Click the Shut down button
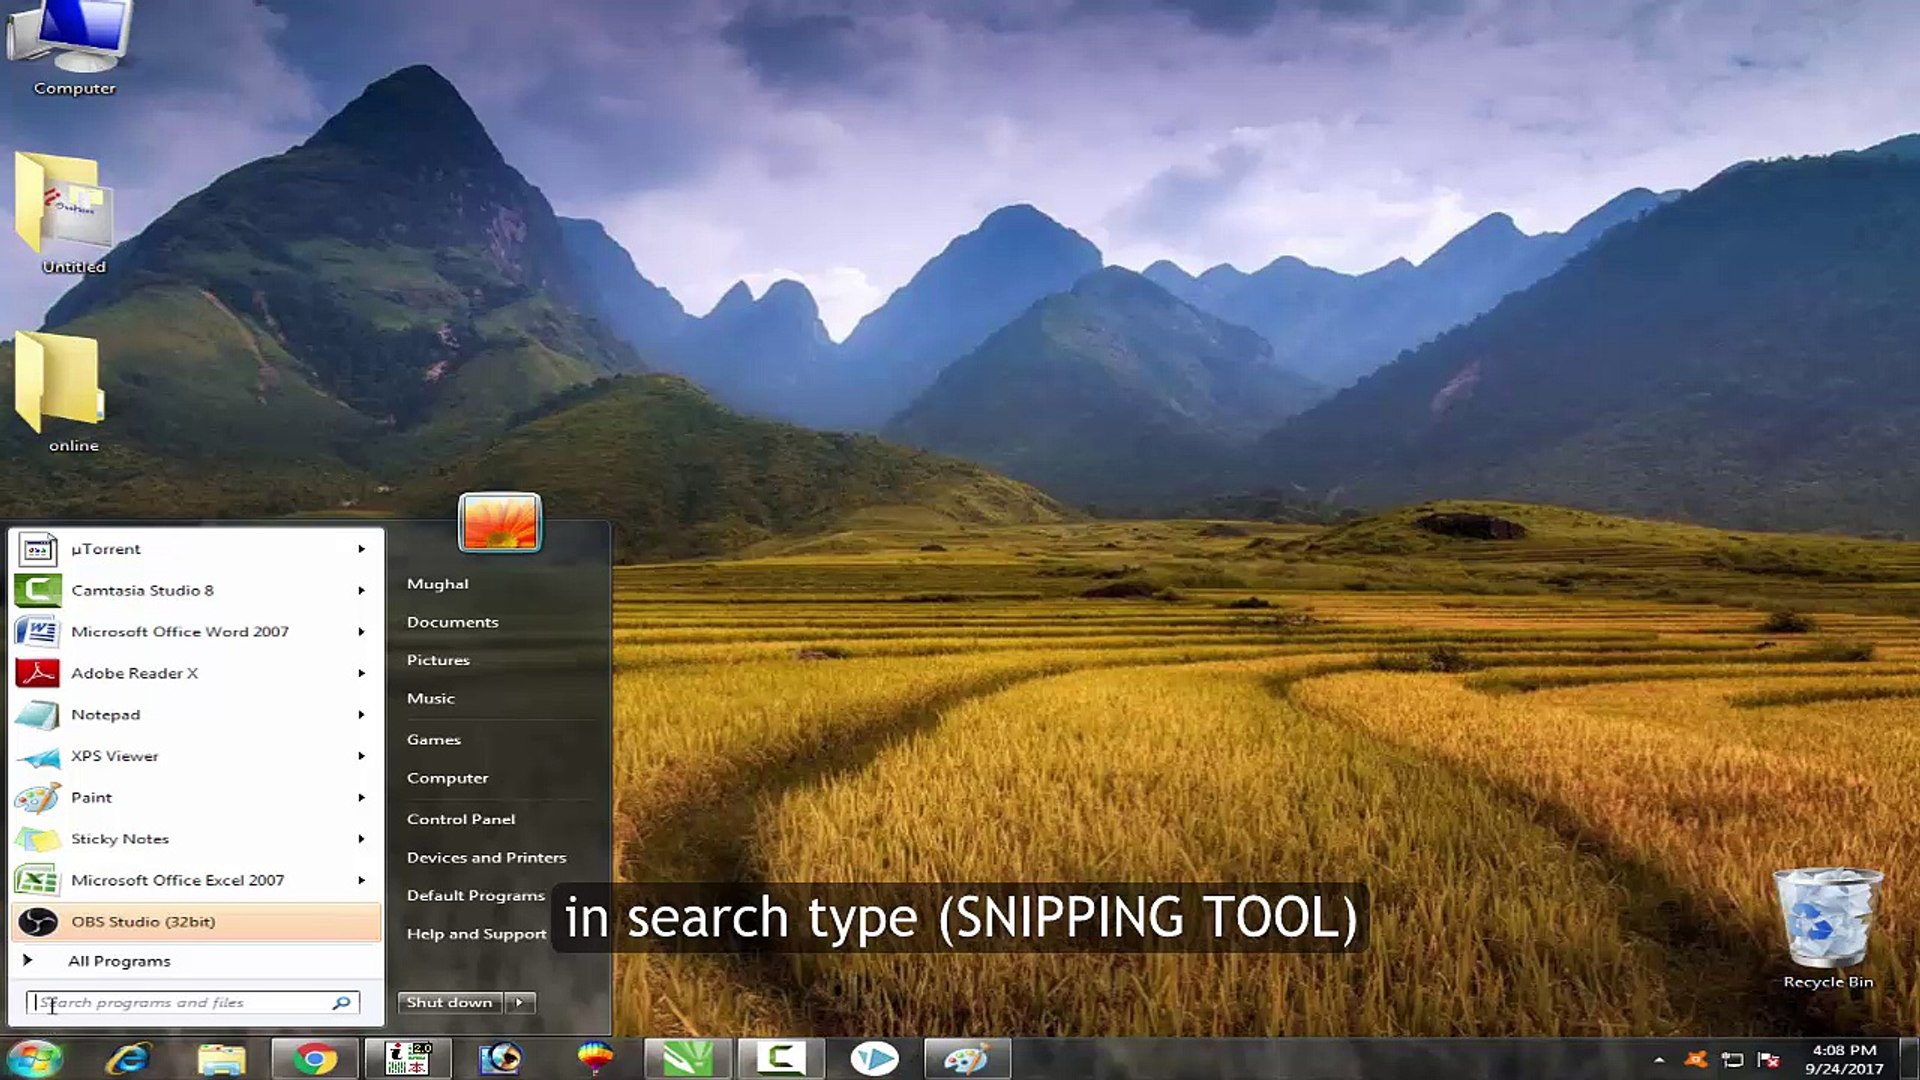Viewport: 1920px width, 1080px height. tap(450, 1002)
